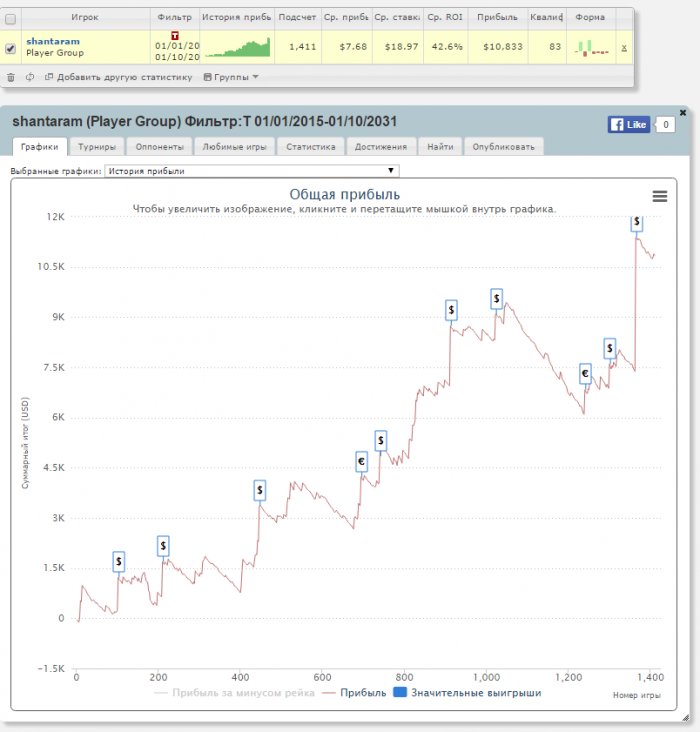Open the Оппоненты tab
700x732 pixels.
160,147
